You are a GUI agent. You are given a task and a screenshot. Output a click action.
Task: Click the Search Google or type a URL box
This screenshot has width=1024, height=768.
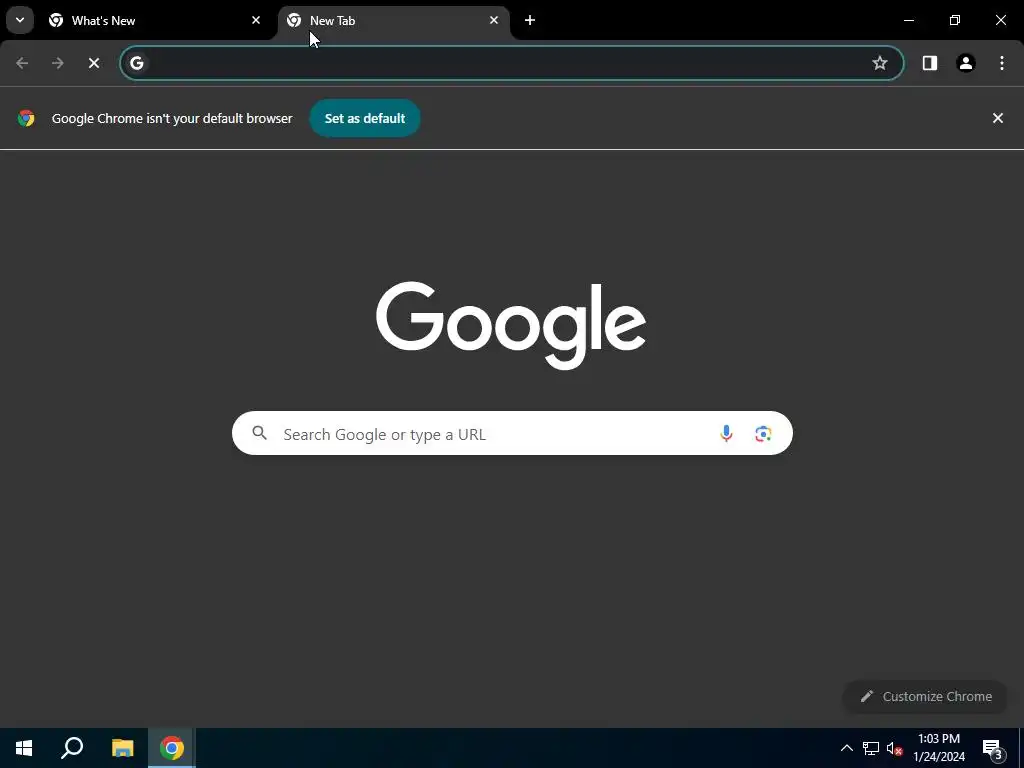tap(512, 433)
